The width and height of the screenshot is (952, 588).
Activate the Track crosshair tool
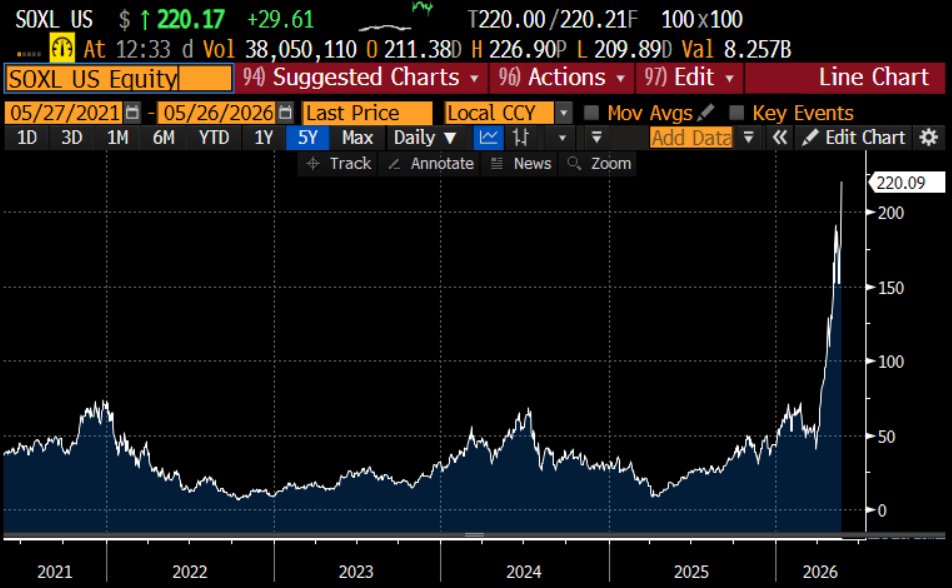[338, 163]
